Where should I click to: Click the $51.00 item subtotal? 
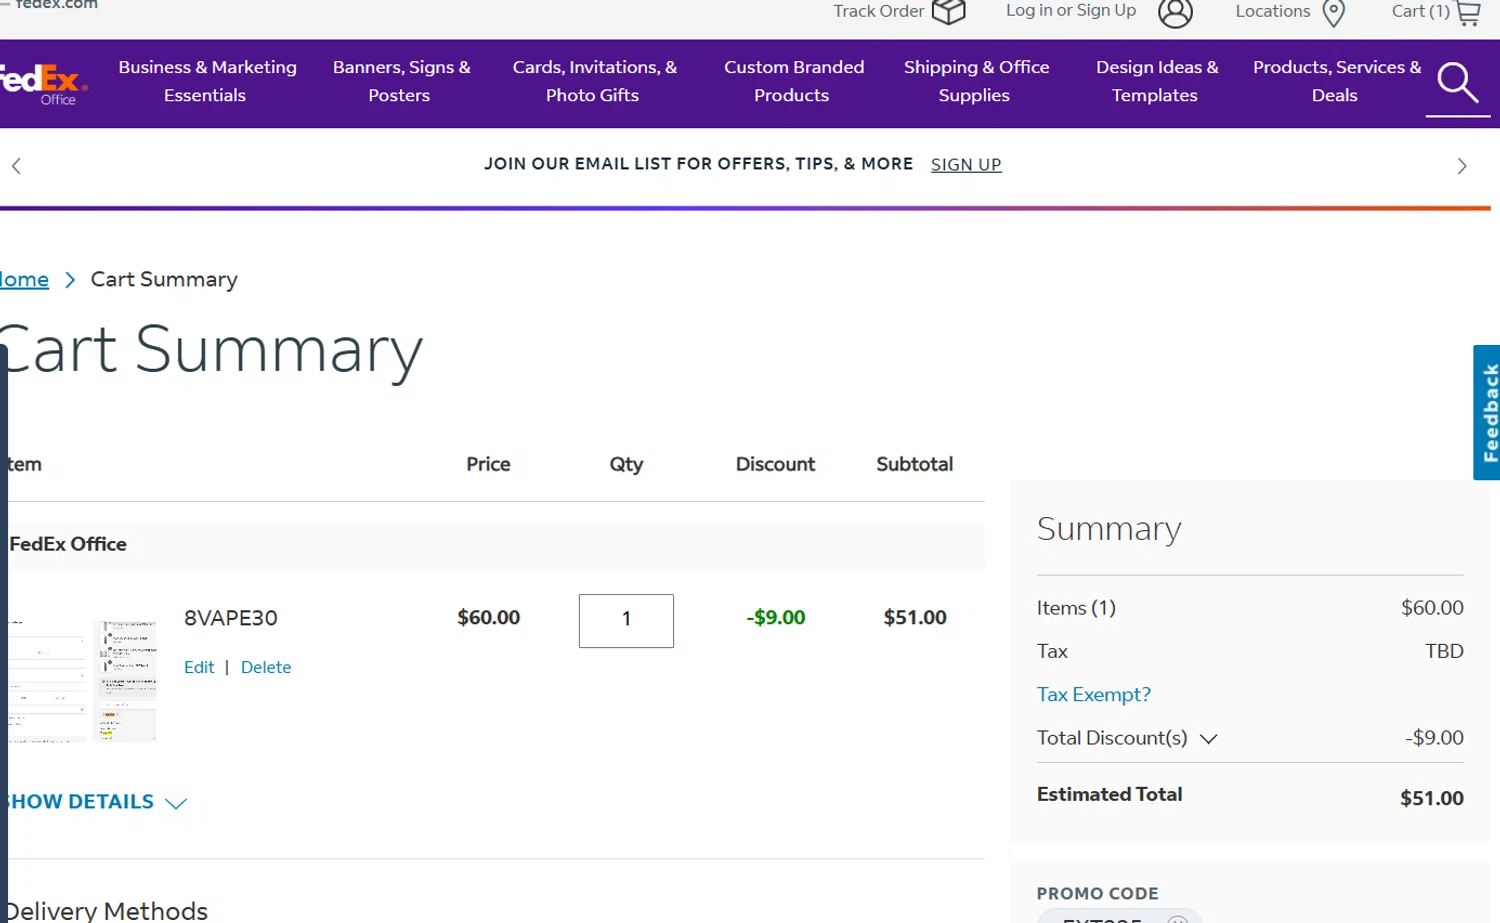coord(915,618)
